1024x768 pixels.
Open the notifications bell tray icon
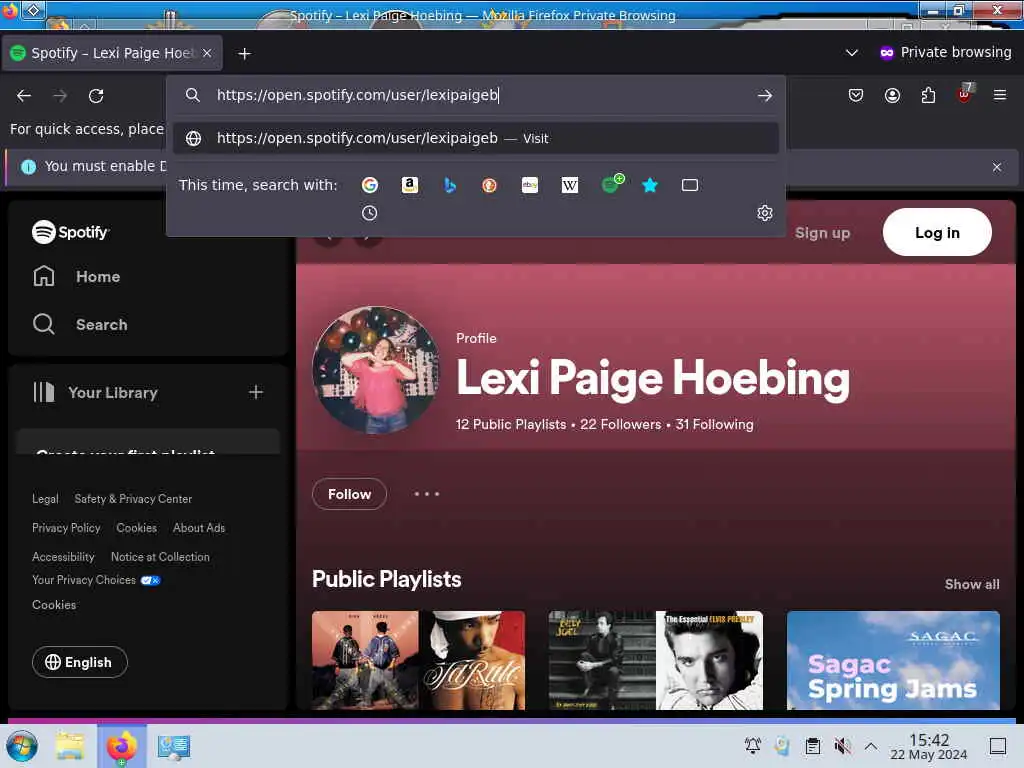[x=753, y=745]
